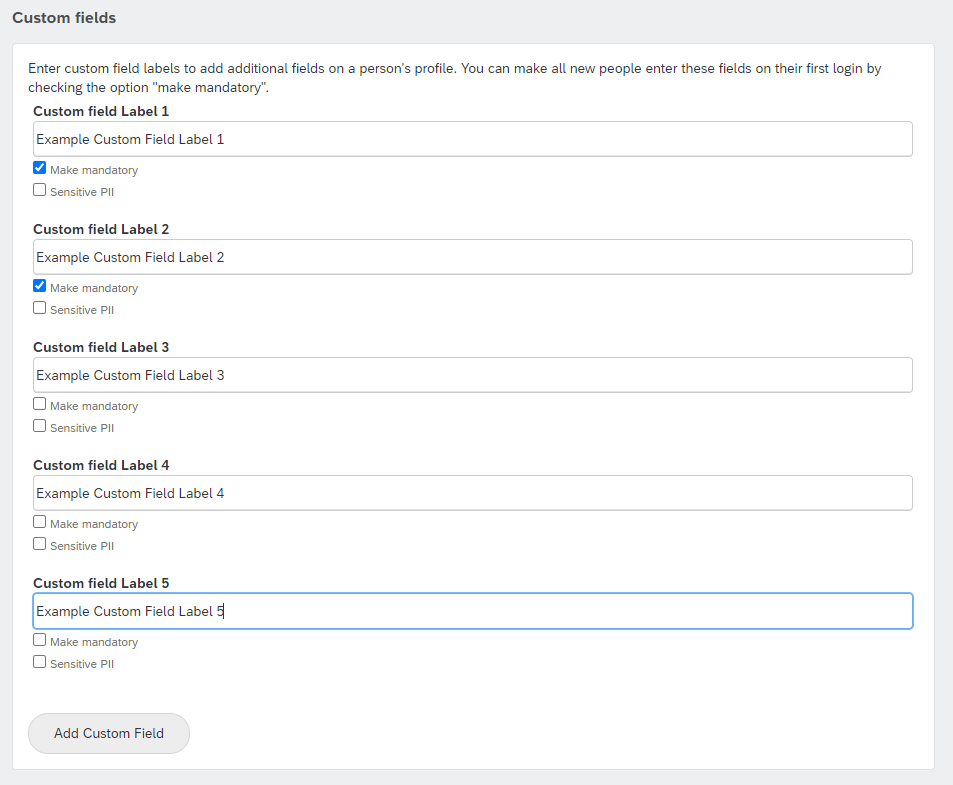
Task: Focus the Custom field Label 1 input
Action: (x=473, y=139)
